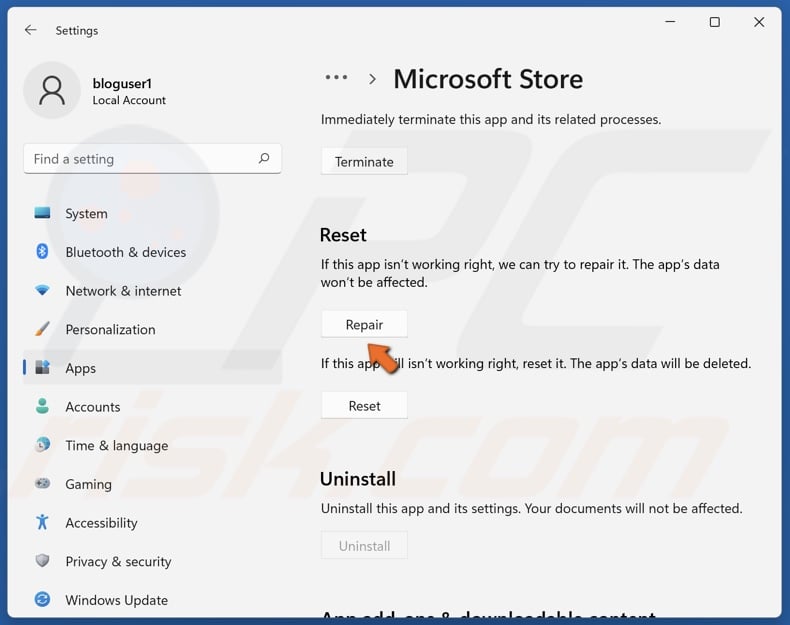Open Windows Update page
This screenshot has width=790, height=625.
116,600
